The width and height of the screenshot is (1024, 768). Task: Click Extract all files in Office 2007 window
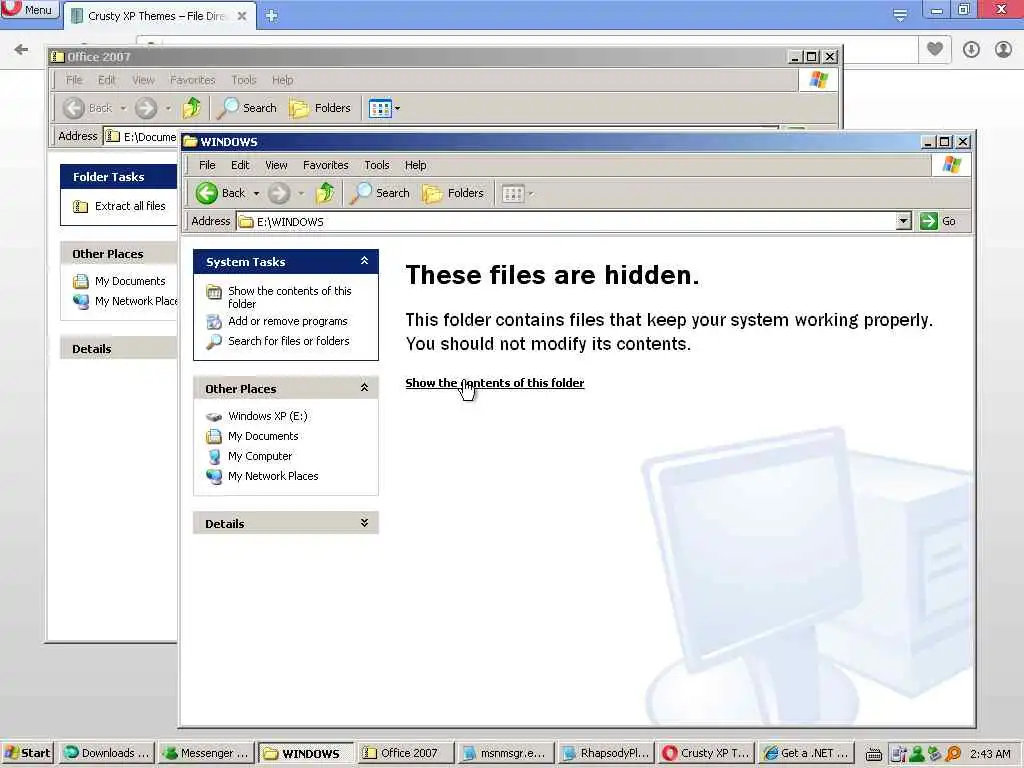[130, 206]
